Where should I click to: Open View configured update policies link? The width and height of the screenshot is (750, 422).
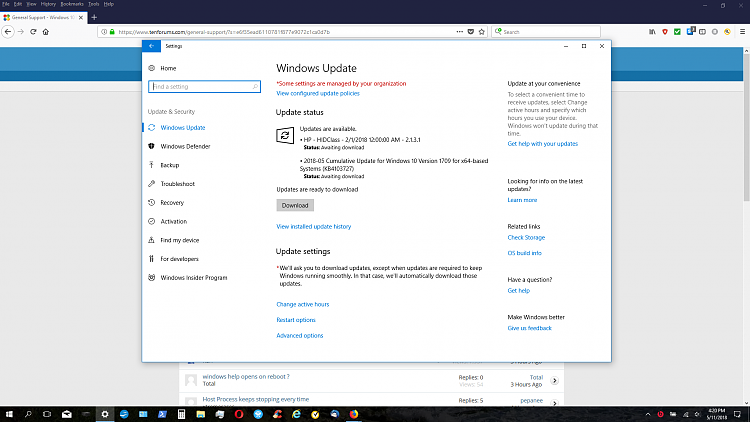(x=318, y=93)
